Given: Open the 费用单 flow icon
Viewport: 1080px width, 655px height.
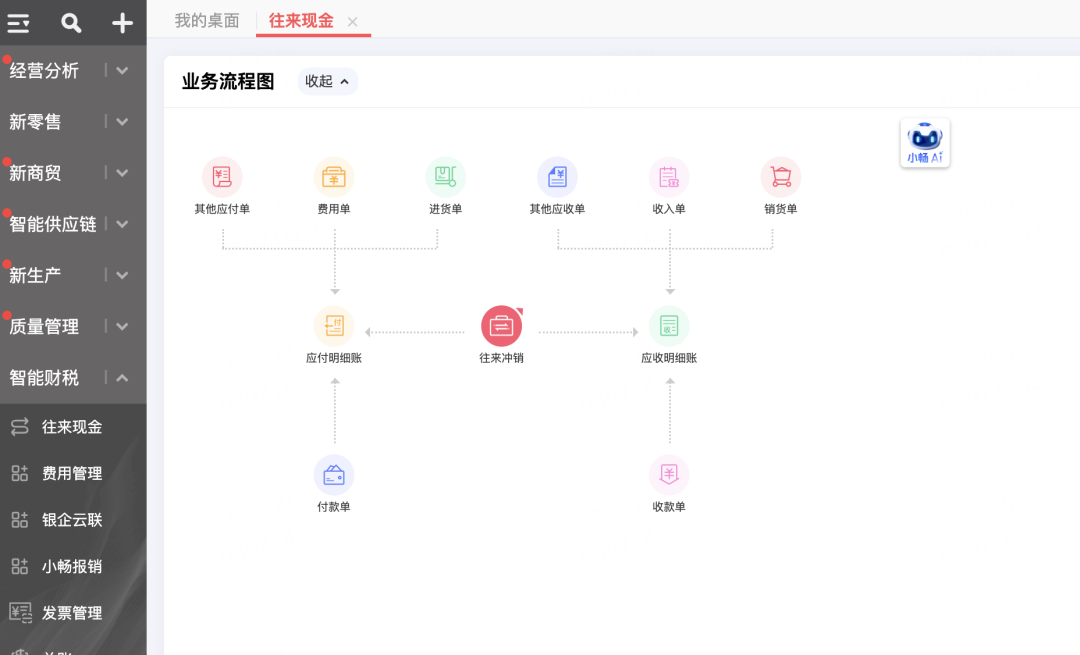Looking at the screenshot, I should pos(334,177).
